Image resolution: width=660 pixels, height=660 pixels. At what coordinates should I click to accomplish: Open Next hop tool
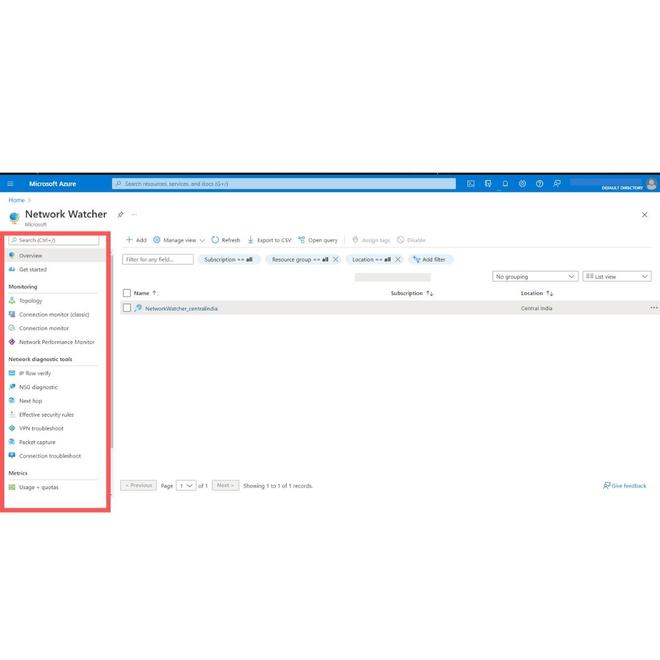click(x=30, y=401)
